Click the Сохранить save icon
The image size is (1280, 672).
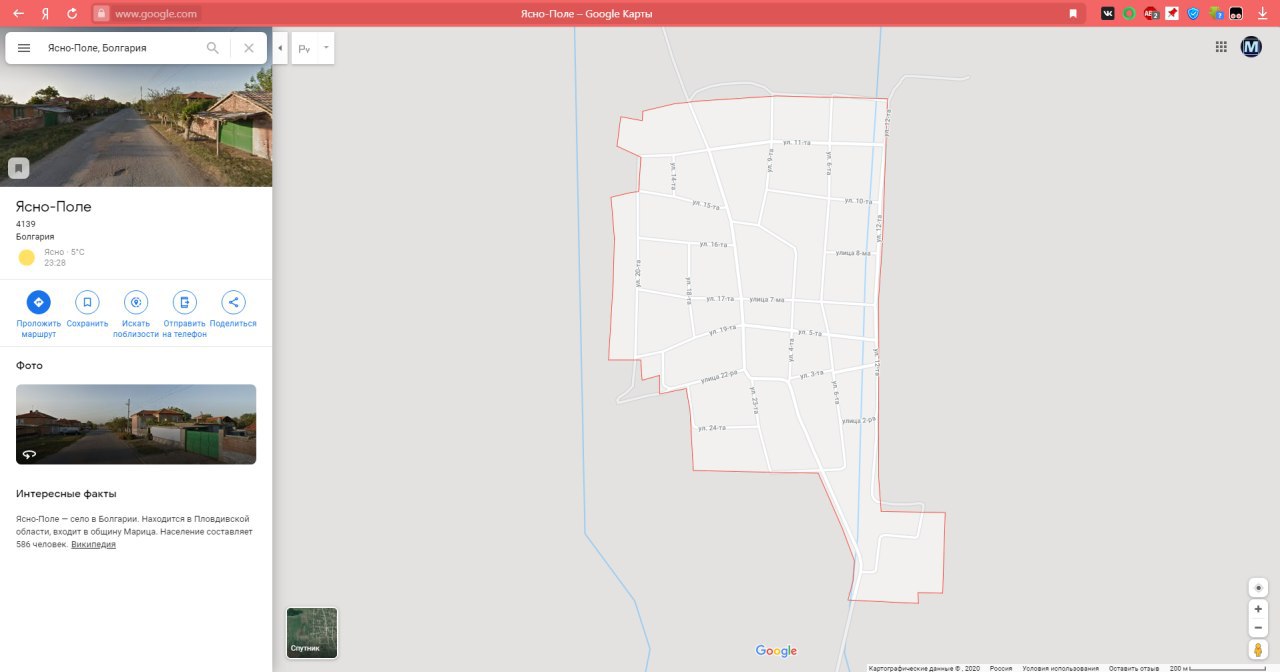tap(87, 302)
